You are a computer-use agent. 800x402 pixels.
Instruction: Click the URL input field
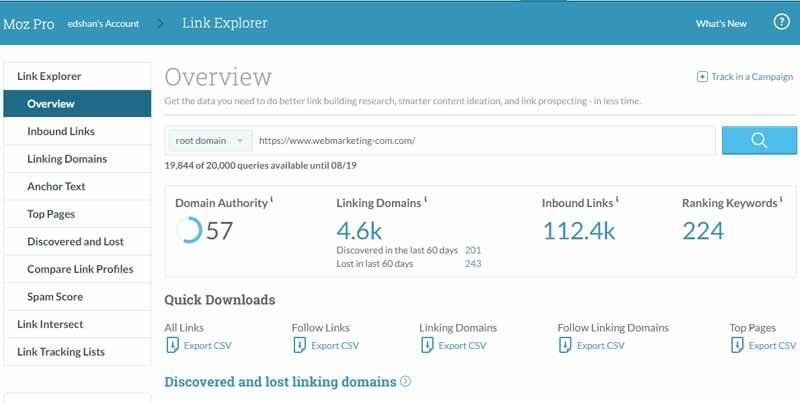pos(484,141)
